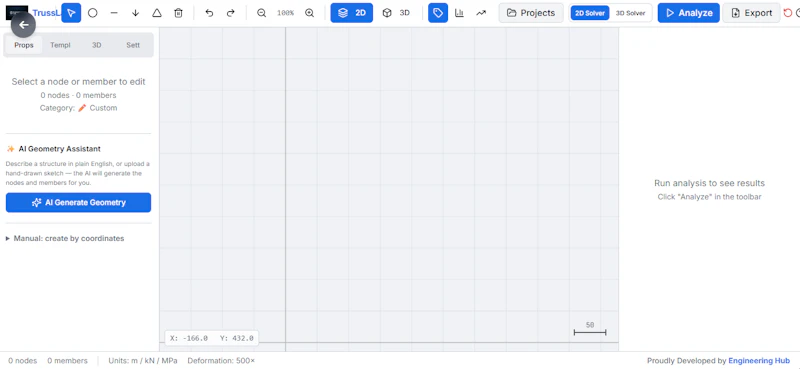The width and height of the screenshot is (800, 369).
Task: Select the downward arrow load tool
Action: pyautogui.click(x=135, y=13)
